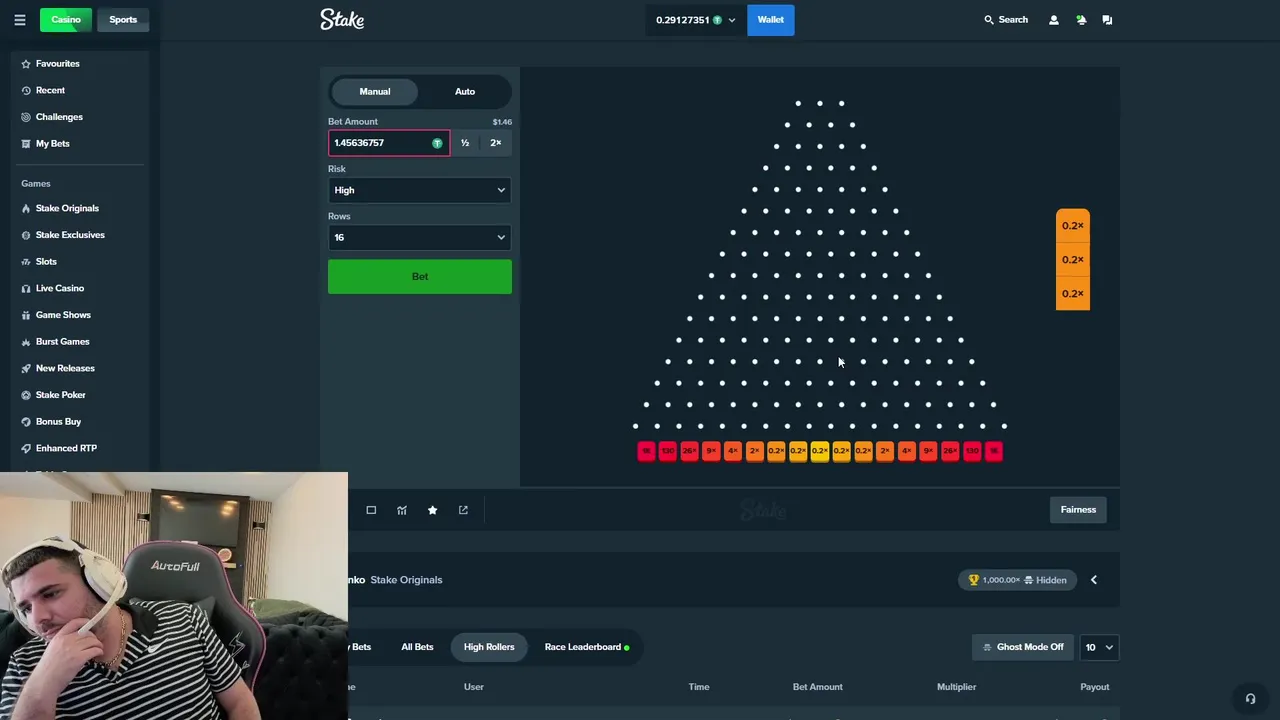Click the Search text in header
This screenshot has height=720, width=1280.
coord(1013,20)
